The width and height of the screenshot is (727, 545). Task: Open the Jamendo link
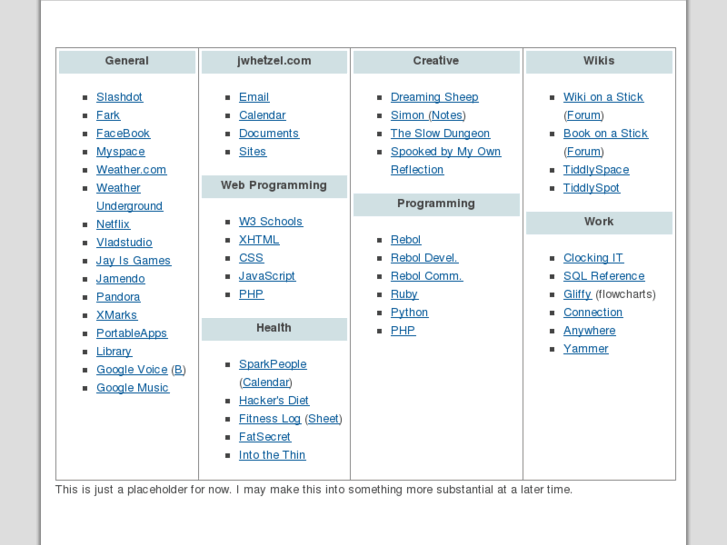121,279
